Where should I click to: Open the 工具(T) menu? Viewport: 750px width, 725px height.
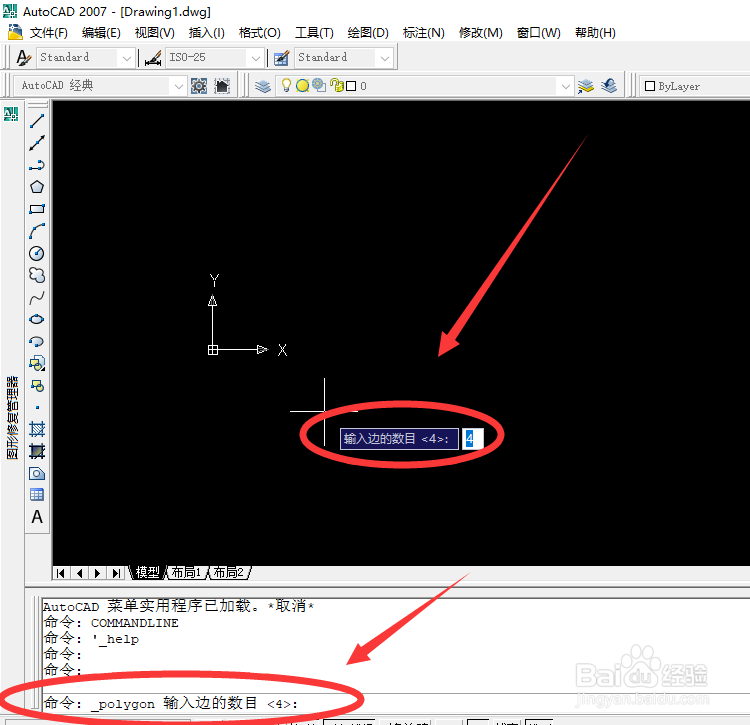point(314,33)
